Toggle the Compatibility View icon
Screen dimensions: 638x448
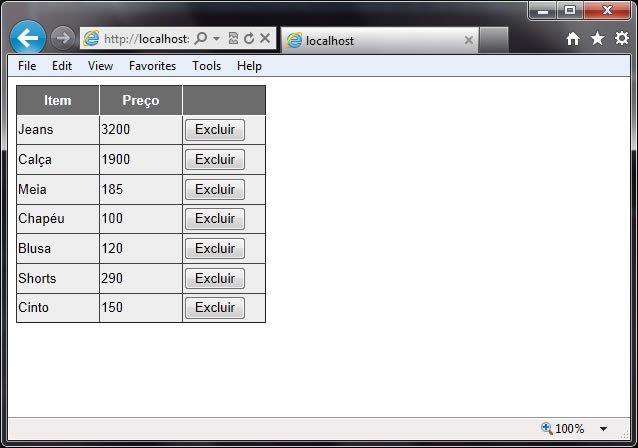[x=233, y=38]
